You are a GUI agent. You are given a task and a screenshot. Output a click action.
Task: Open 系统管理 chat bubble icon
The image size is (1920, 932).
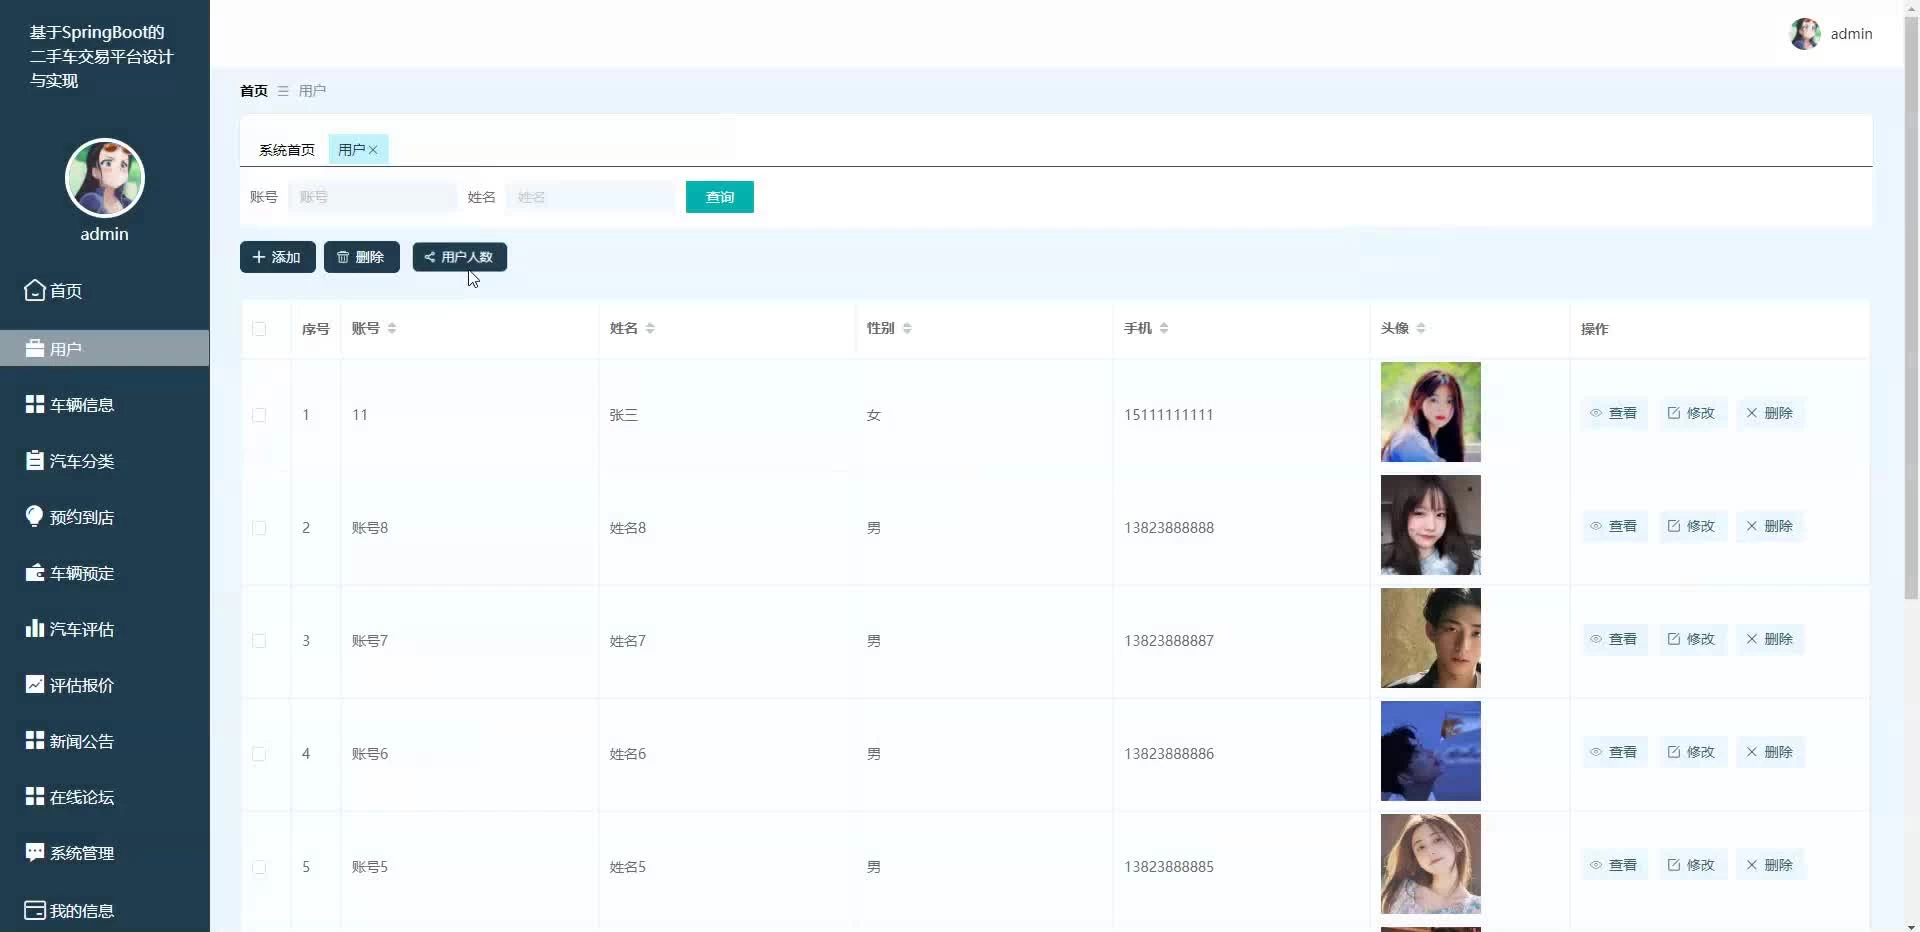click(35, 852)
